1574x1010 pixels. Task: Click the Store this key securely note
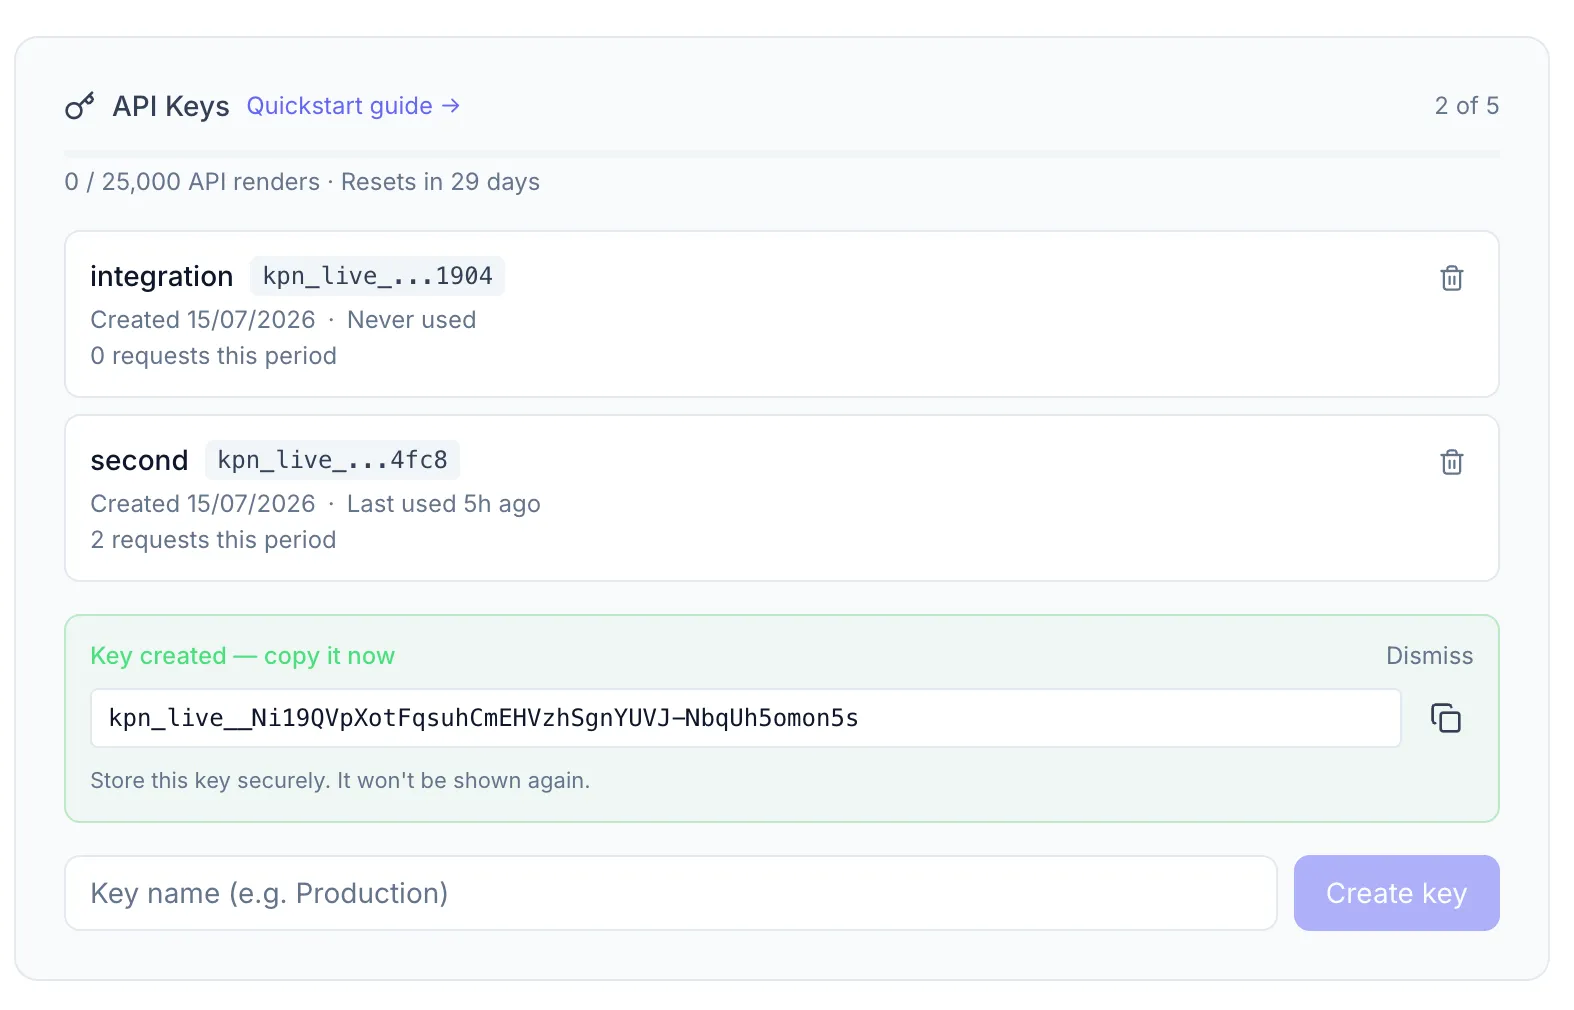(x=340, y=780)
